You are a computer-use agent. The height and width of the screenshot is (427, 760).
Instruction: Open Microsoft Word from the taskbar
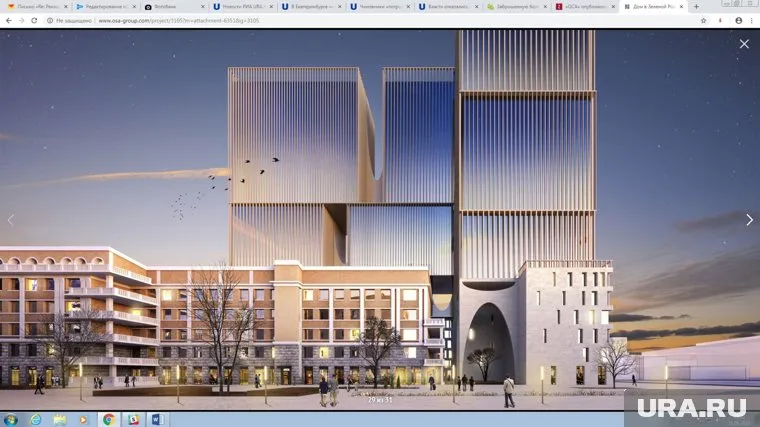pos(157,419)
